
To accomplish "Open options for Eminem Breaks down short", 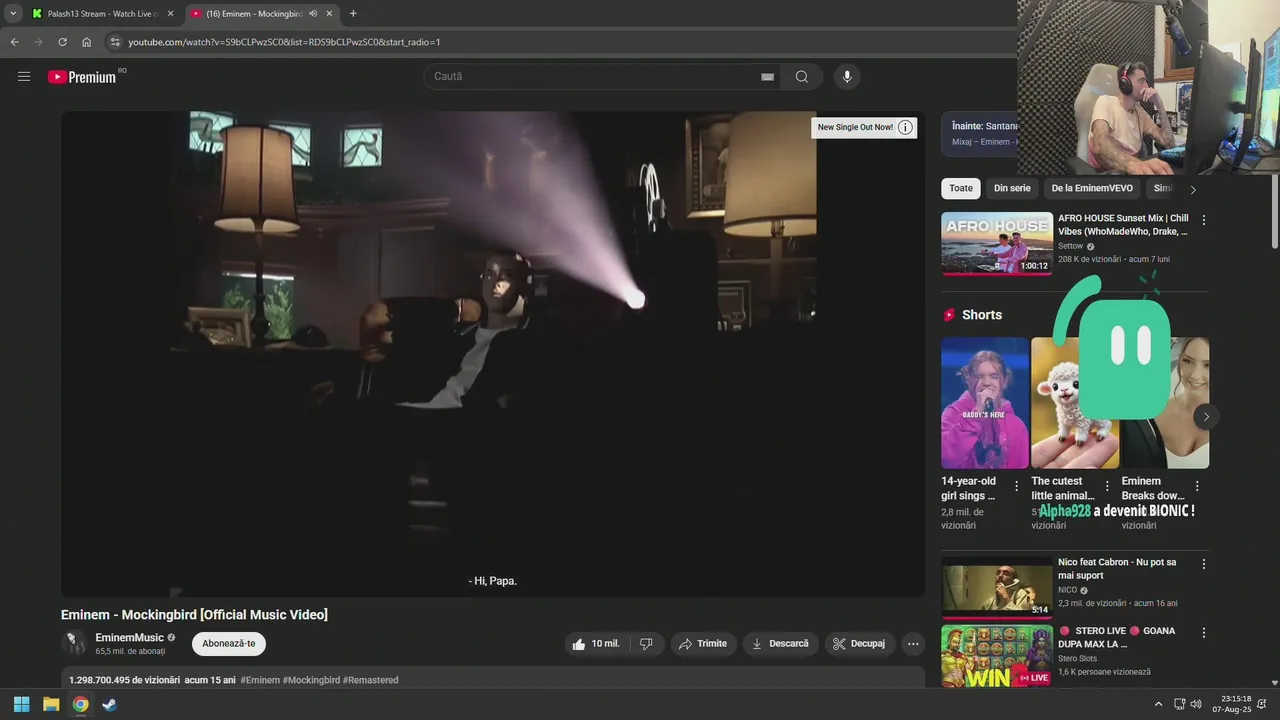I will [x=1197, y=486].
